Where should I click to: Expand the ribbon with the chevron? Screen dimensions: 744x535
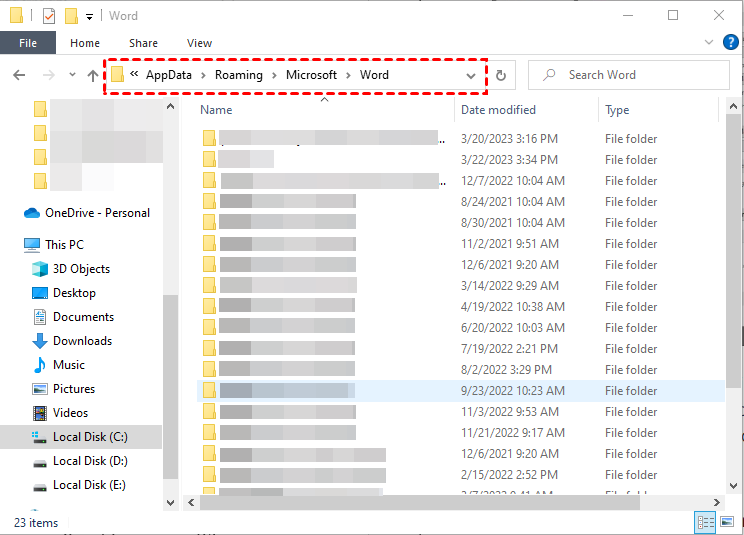click(x=709, y=42)
